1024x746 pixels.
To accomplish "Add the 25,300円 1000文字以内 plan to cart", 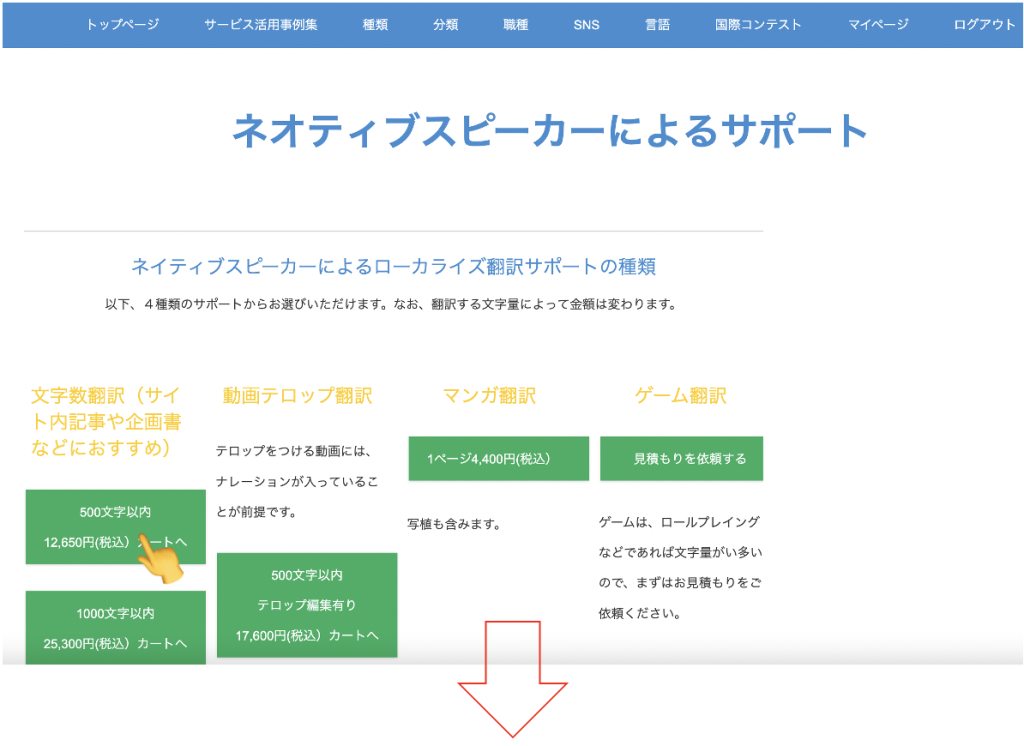I will (115, 628).
